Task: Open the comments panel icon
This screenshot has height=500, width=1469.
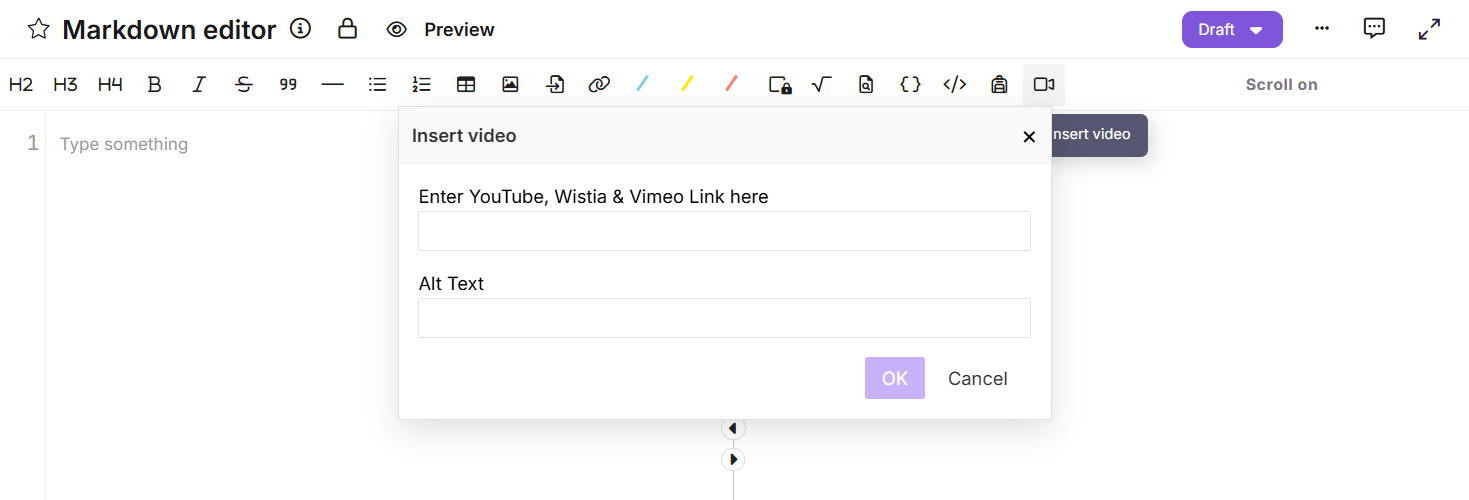Action: coord(1374,29)
